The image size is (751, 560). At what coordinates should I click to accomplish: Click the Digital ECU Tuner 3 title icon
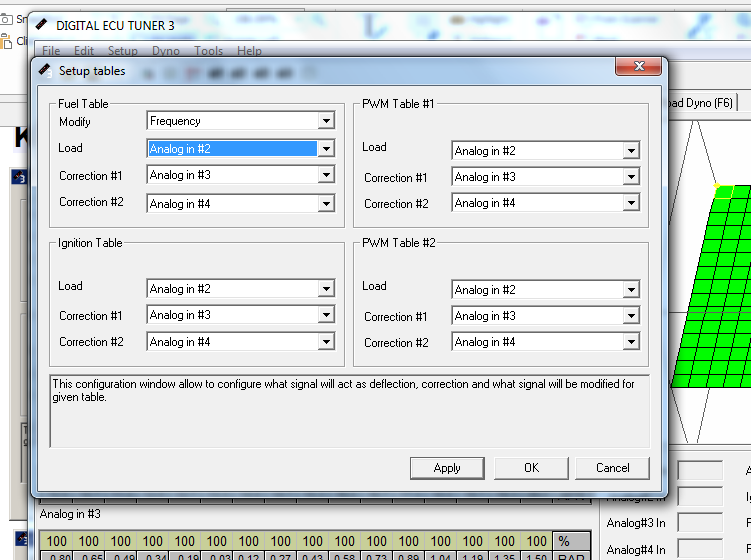(x=42, y=23)
